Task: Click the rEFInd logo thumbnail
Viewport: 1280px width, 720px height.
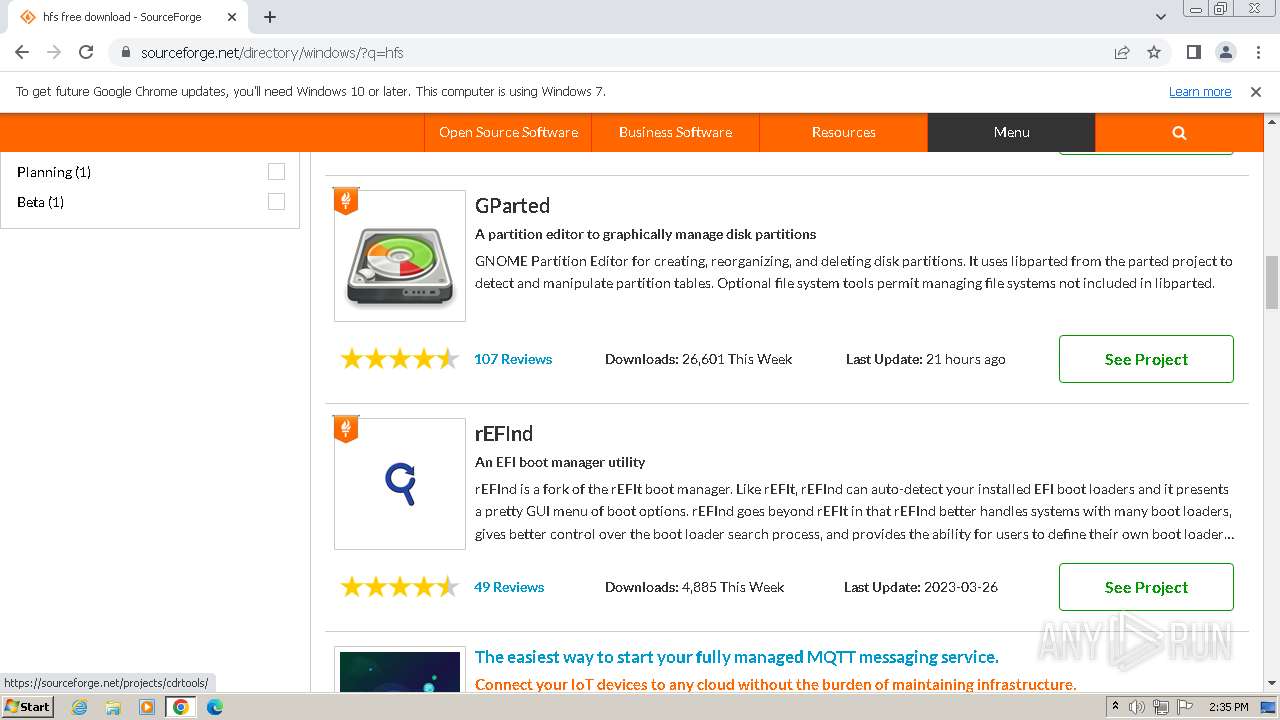Action: pos(400,484)
